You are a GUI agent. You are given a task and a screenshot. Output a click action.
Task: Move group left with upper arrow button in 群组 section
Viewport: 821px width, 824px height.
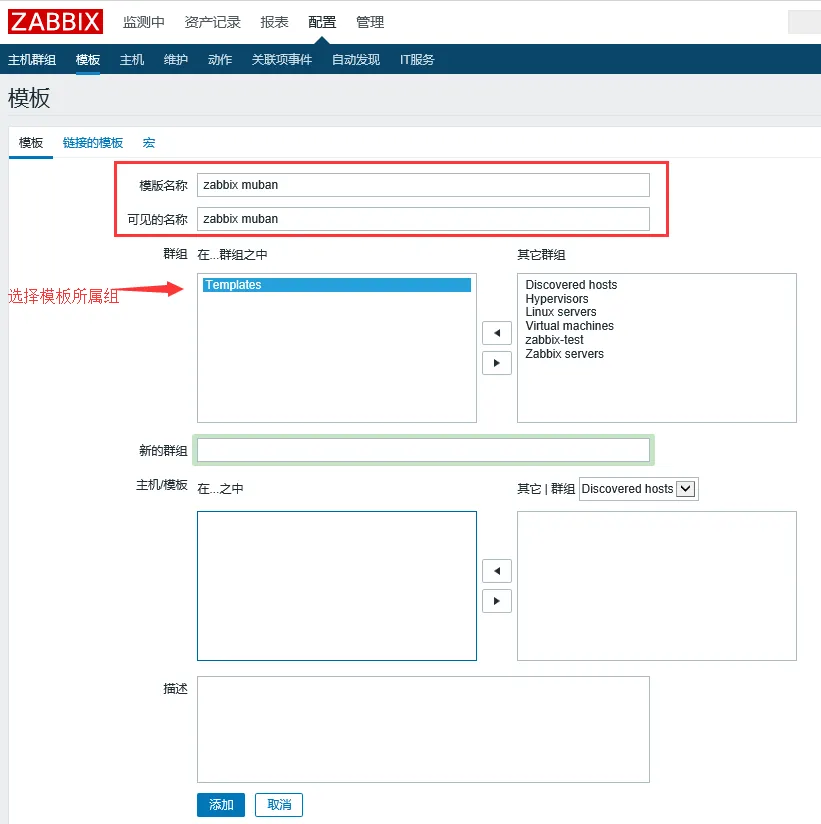[x=497, y=333]
